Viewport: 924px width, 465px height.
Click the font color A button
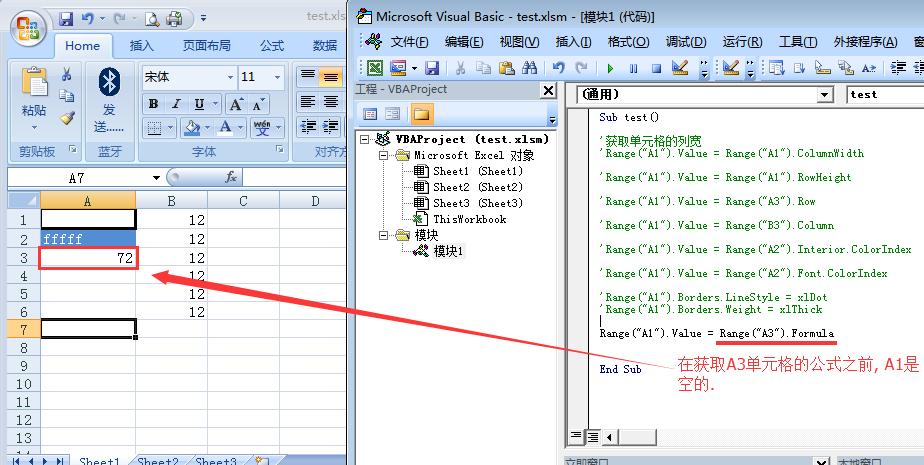click(x=226, y=127)
